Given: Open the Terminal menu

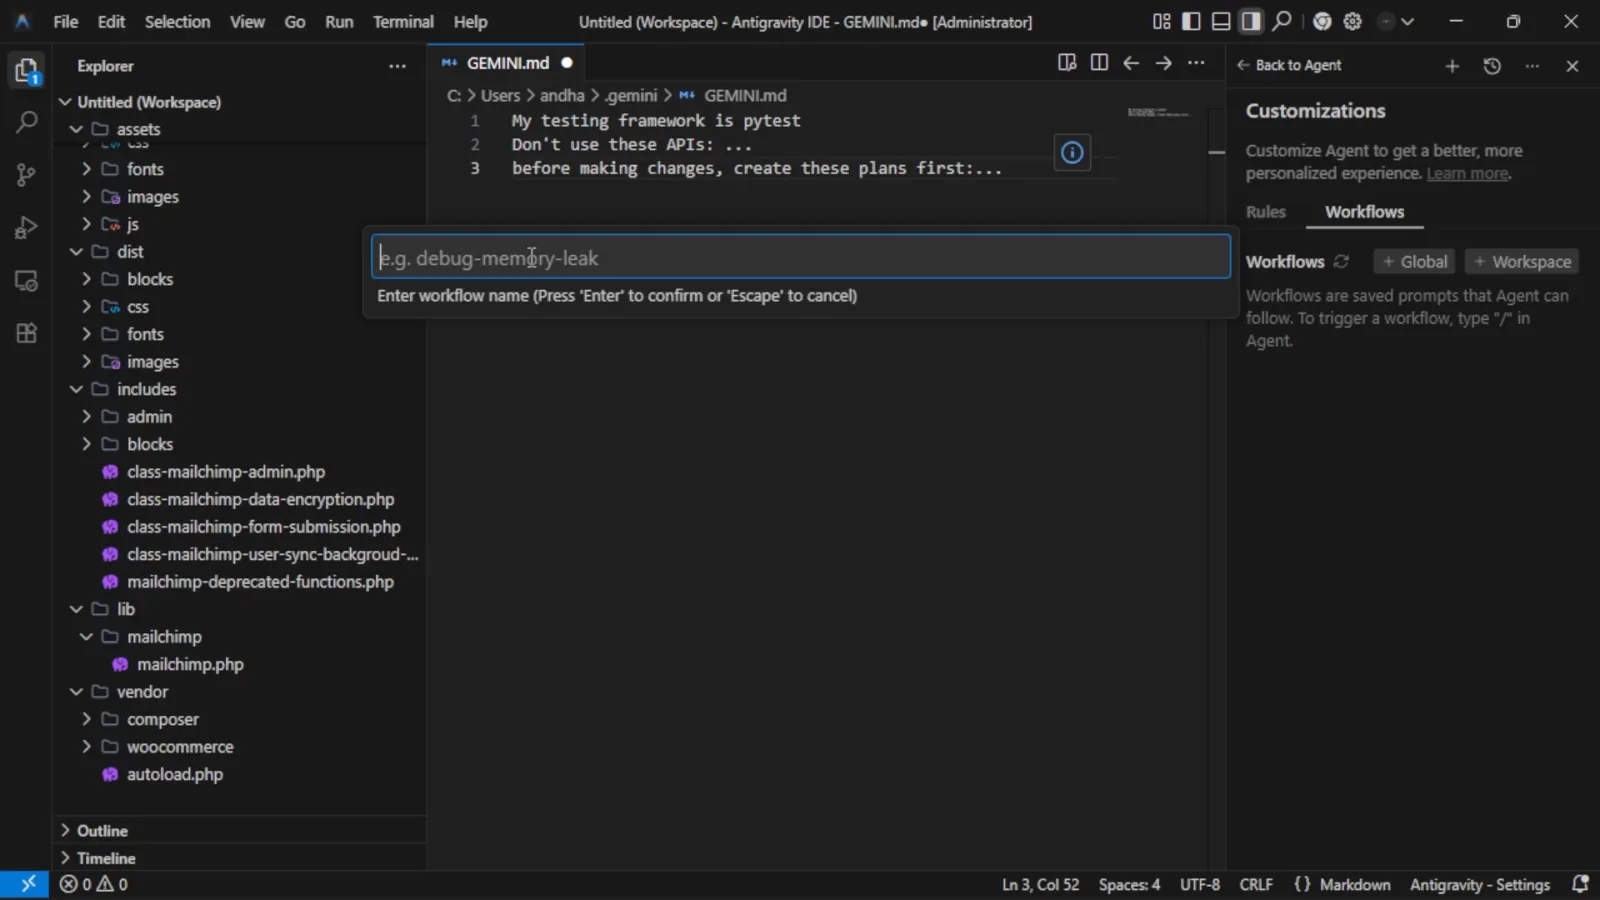Looking at the screenshot, I should (x=403, y=21).
